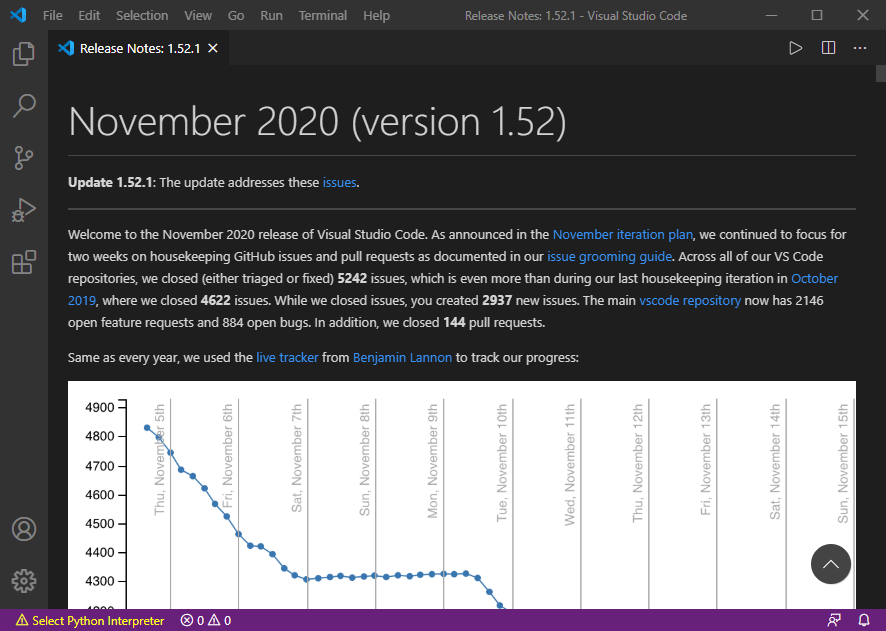Open the Extensions view
Screen dimensions: 886x631
pos(24,262)
